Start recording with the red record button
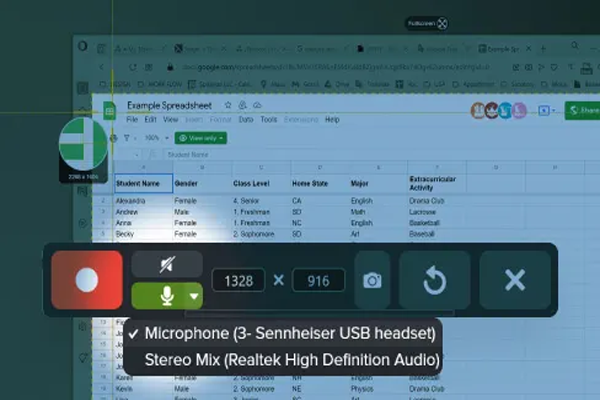 [x=86, y=280]
